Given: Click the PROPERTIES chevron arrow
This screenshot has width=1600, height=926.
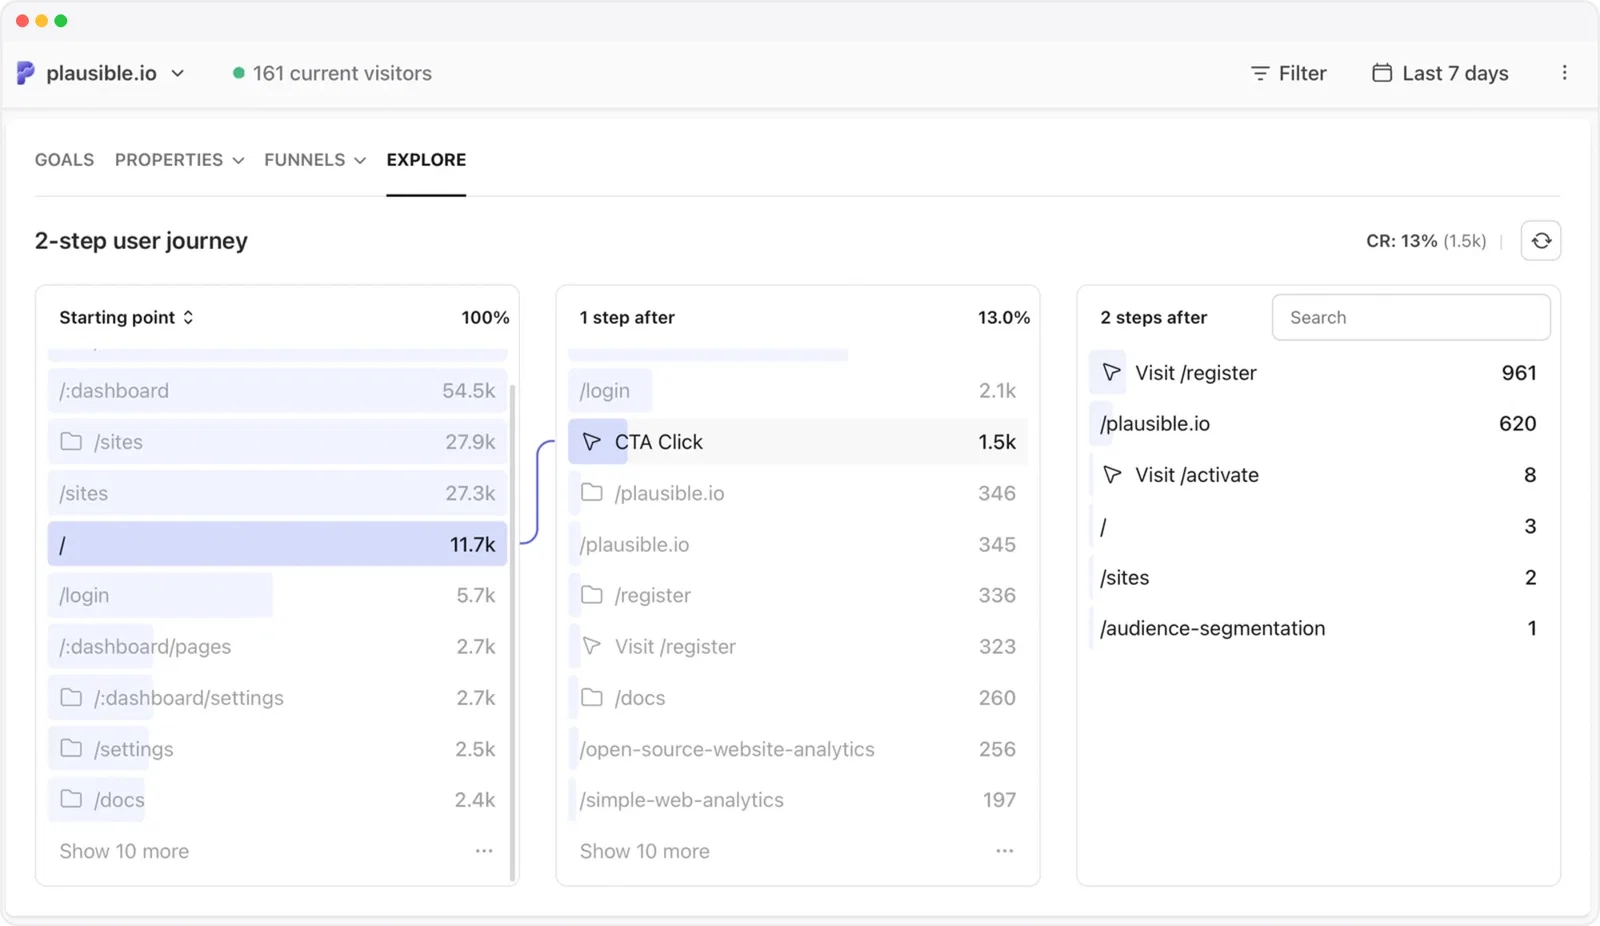Looking at the screenshot, I should [238, 160].
